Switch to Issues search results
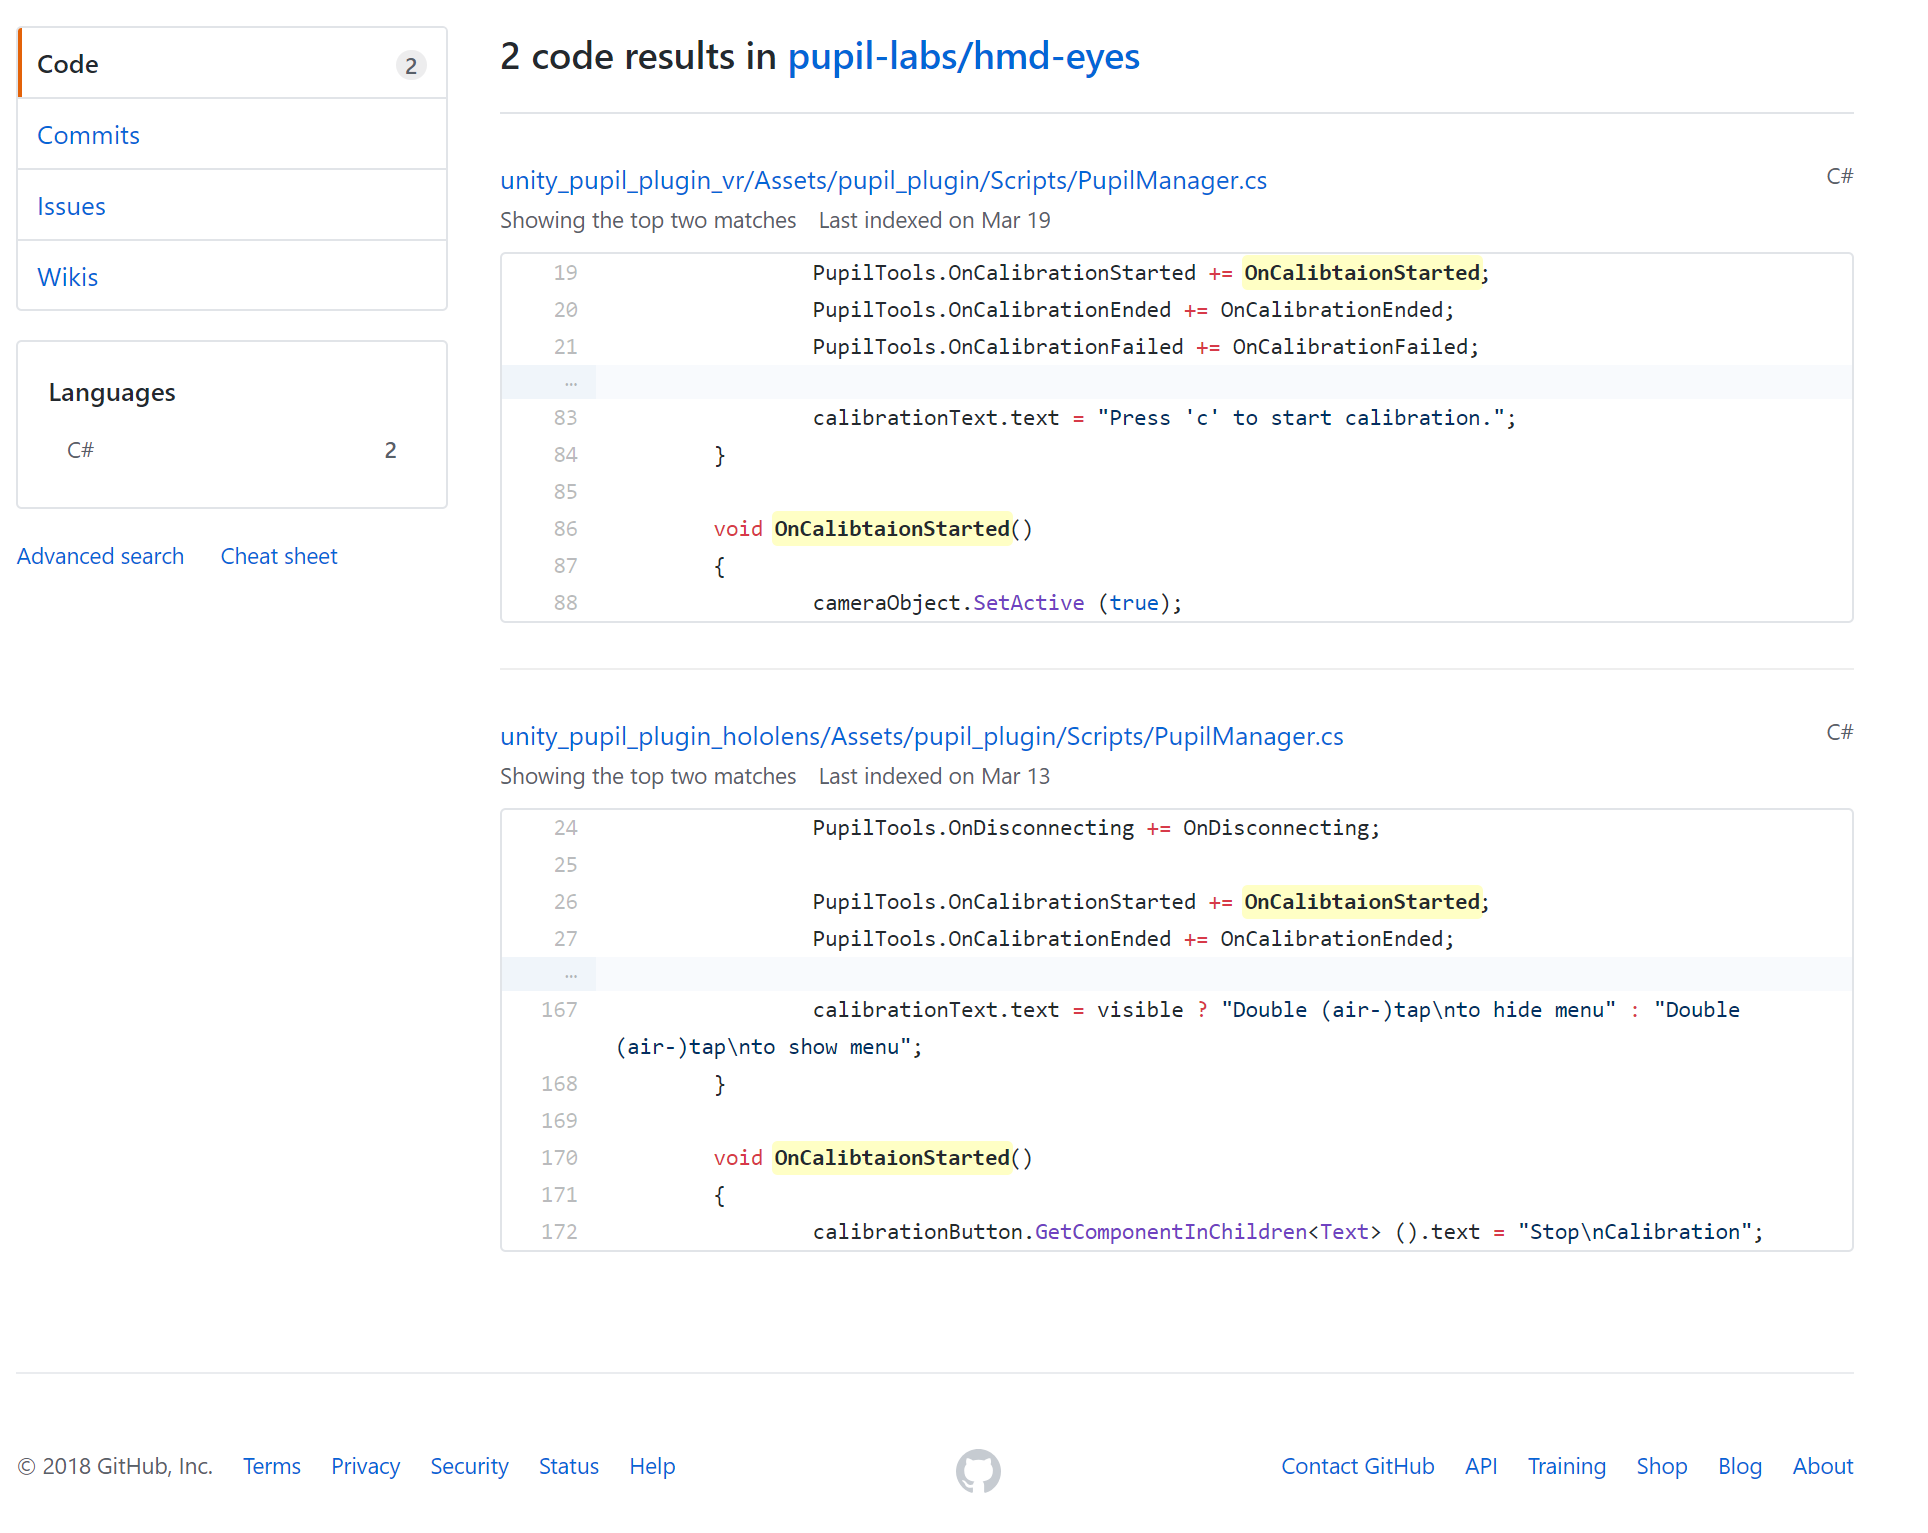 pos(232,206)
